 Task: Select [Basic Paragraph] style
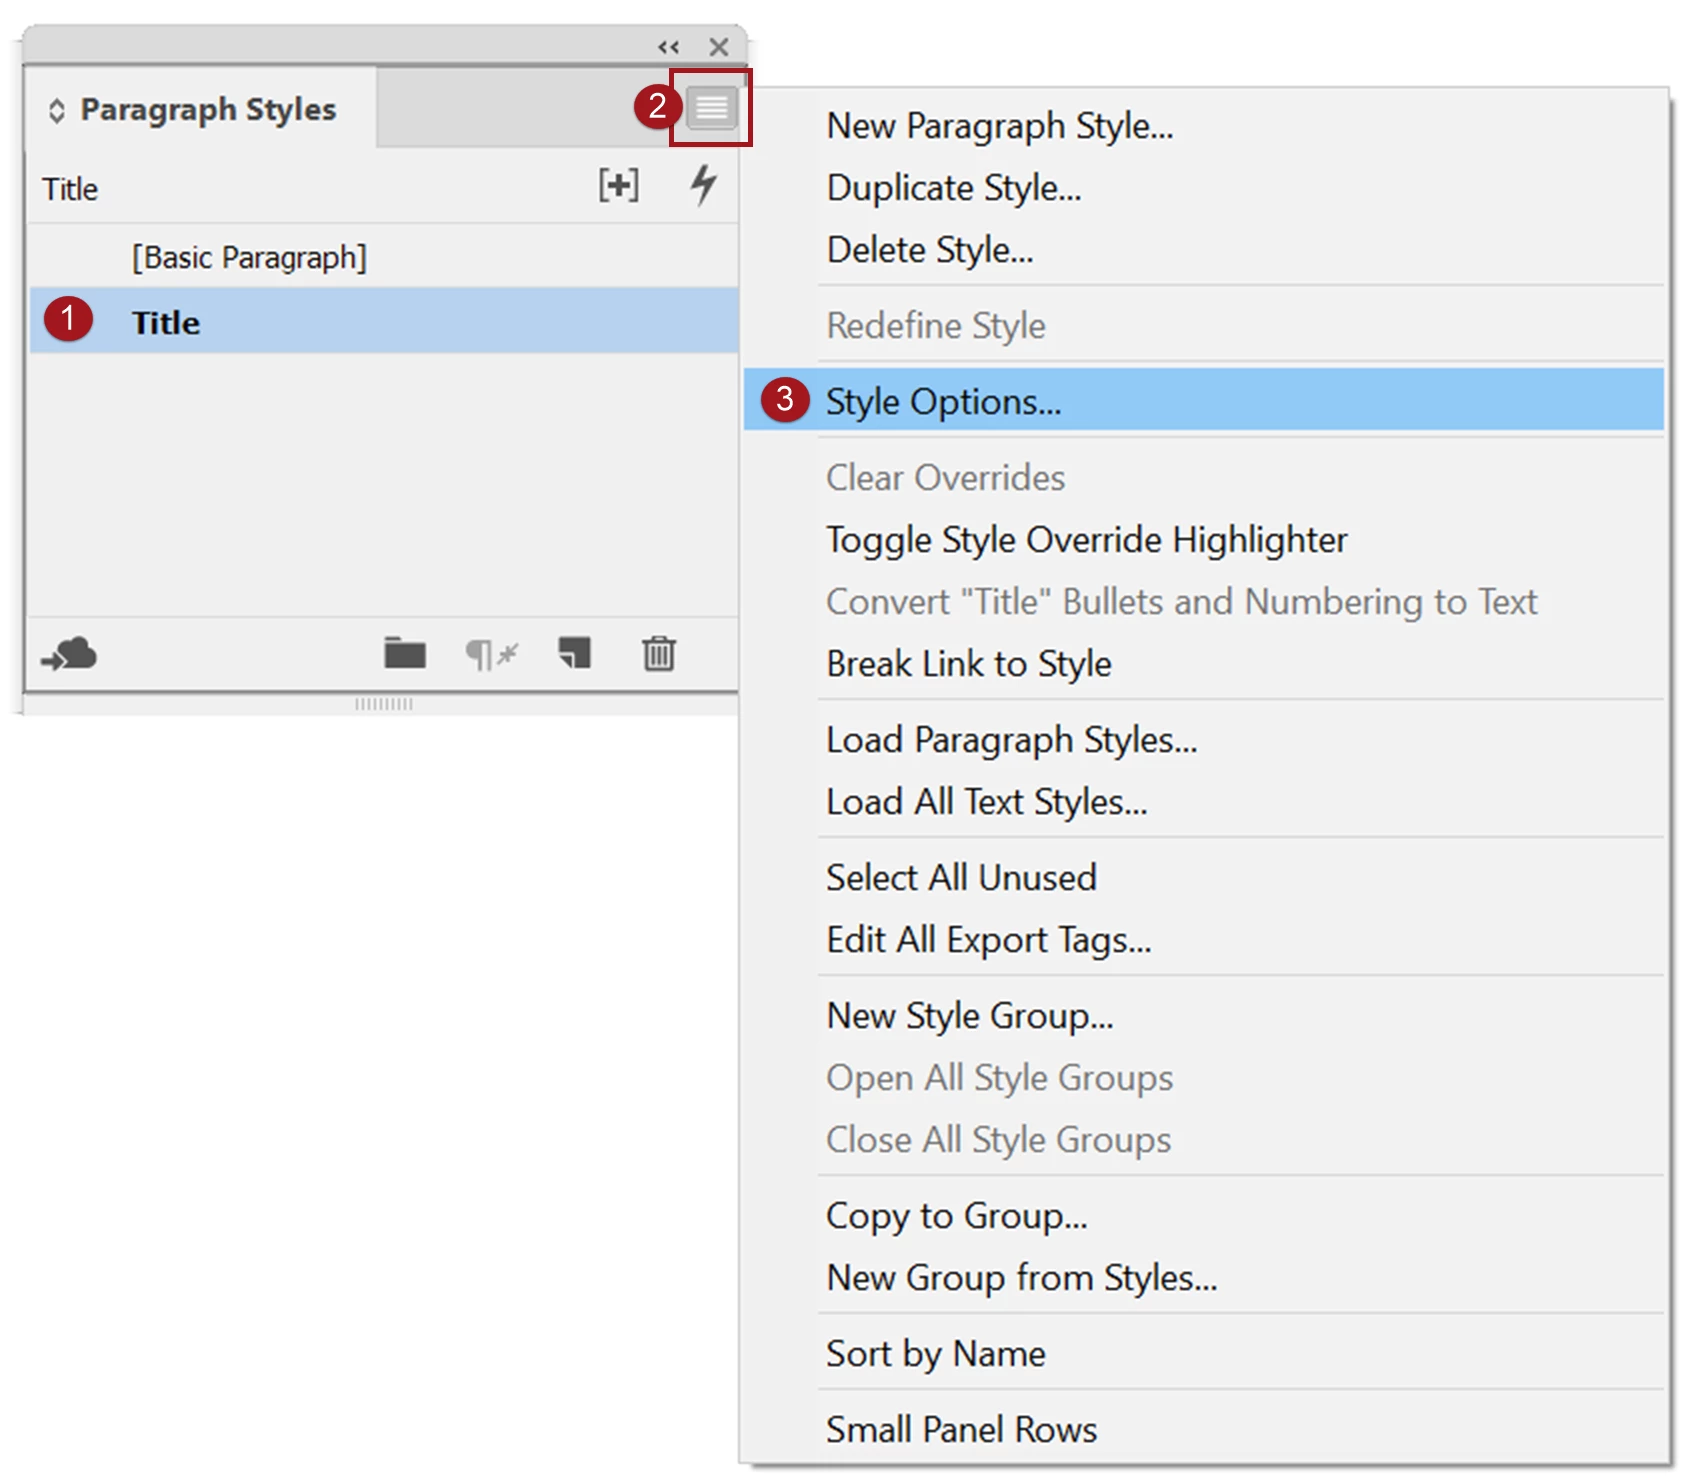pos(384,257)
